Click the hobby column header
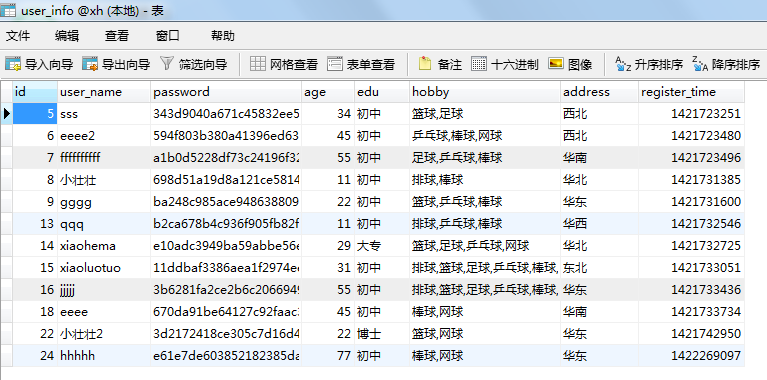The image size is (767, 380). (x=485, y=92)
